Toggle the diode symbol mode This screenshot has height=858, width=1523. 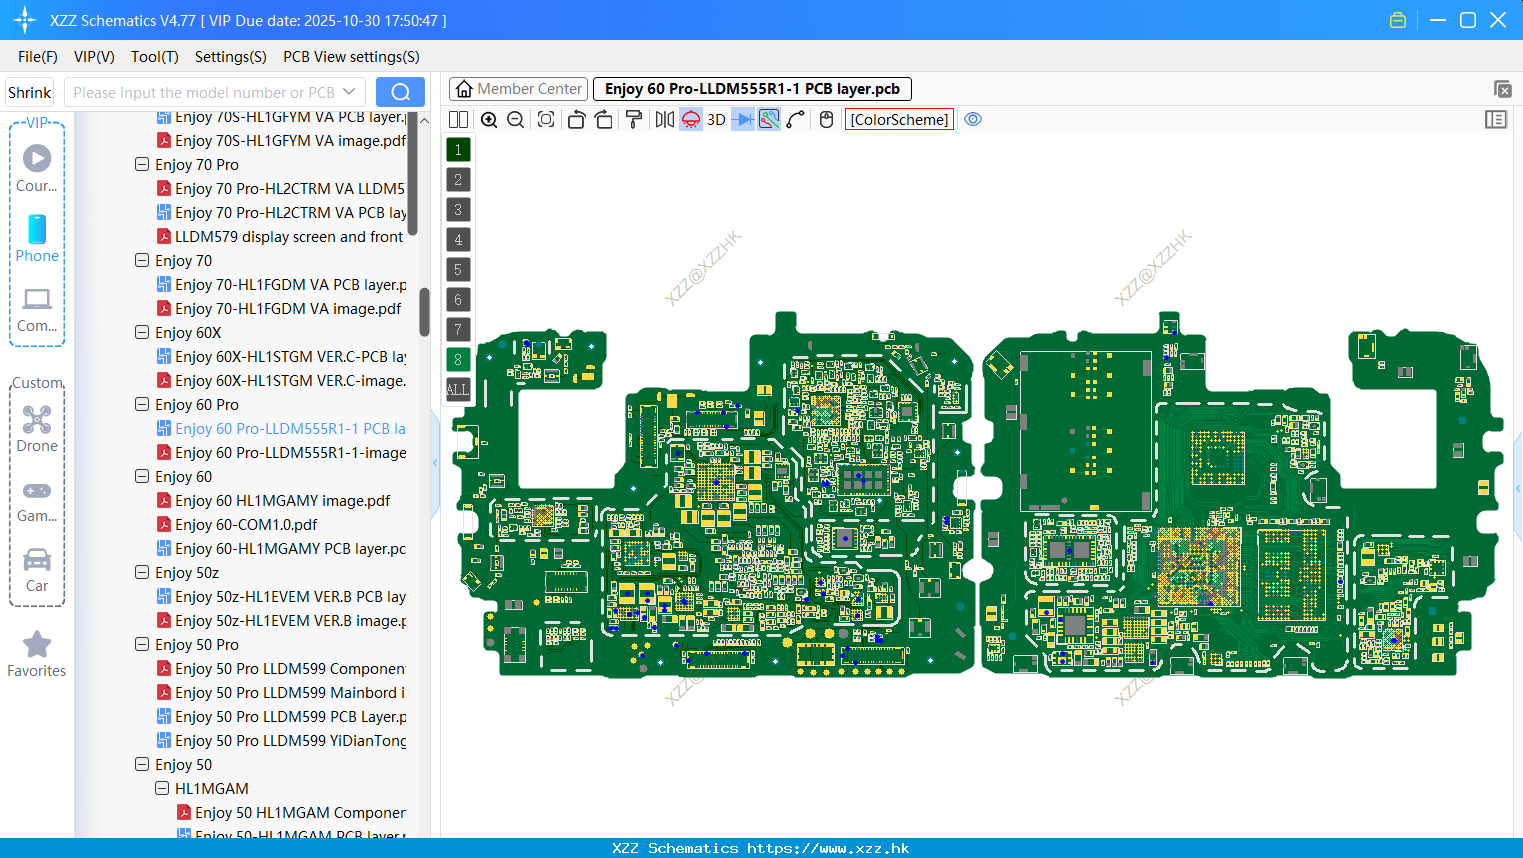coord(743,119)
